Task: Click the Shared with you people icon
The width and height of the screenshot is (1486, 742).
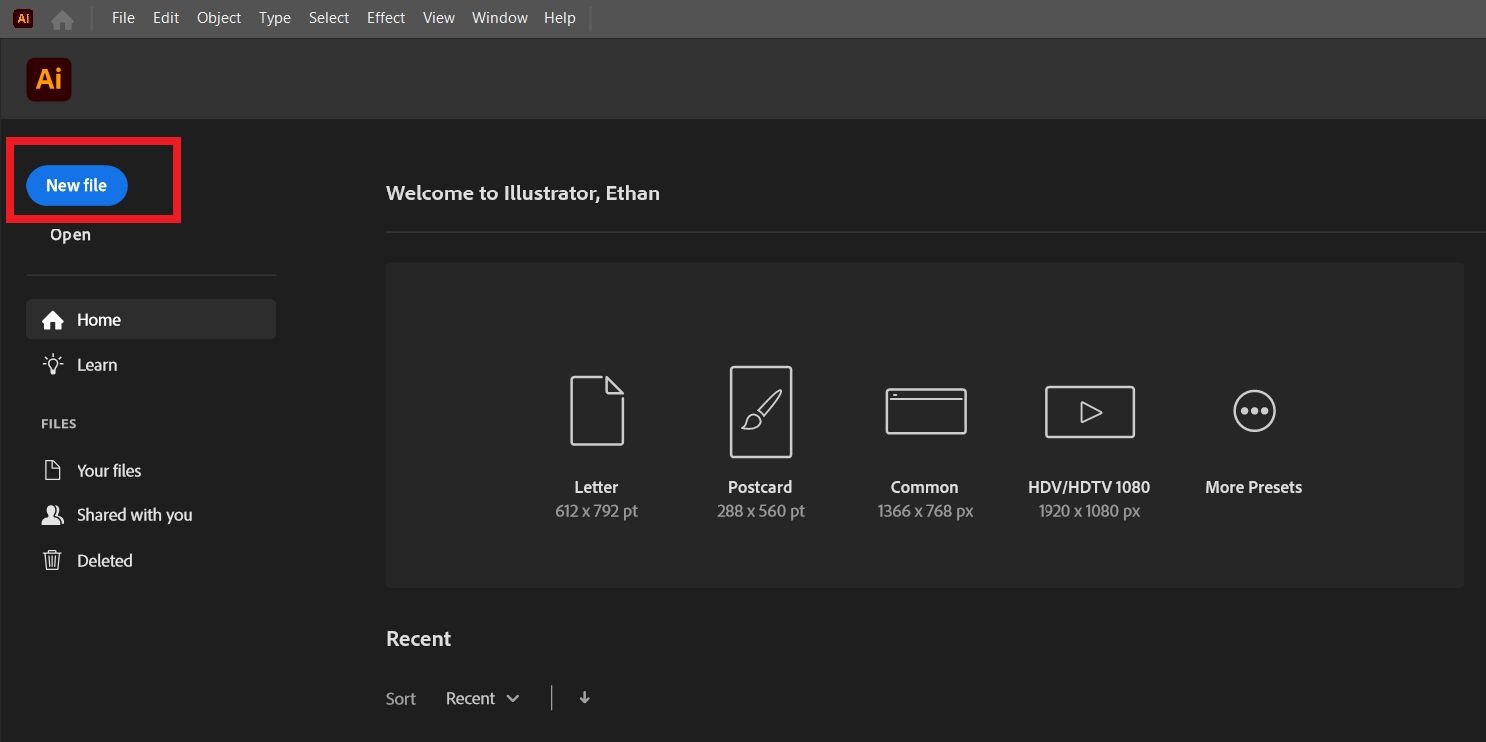Action: (53, 515)
